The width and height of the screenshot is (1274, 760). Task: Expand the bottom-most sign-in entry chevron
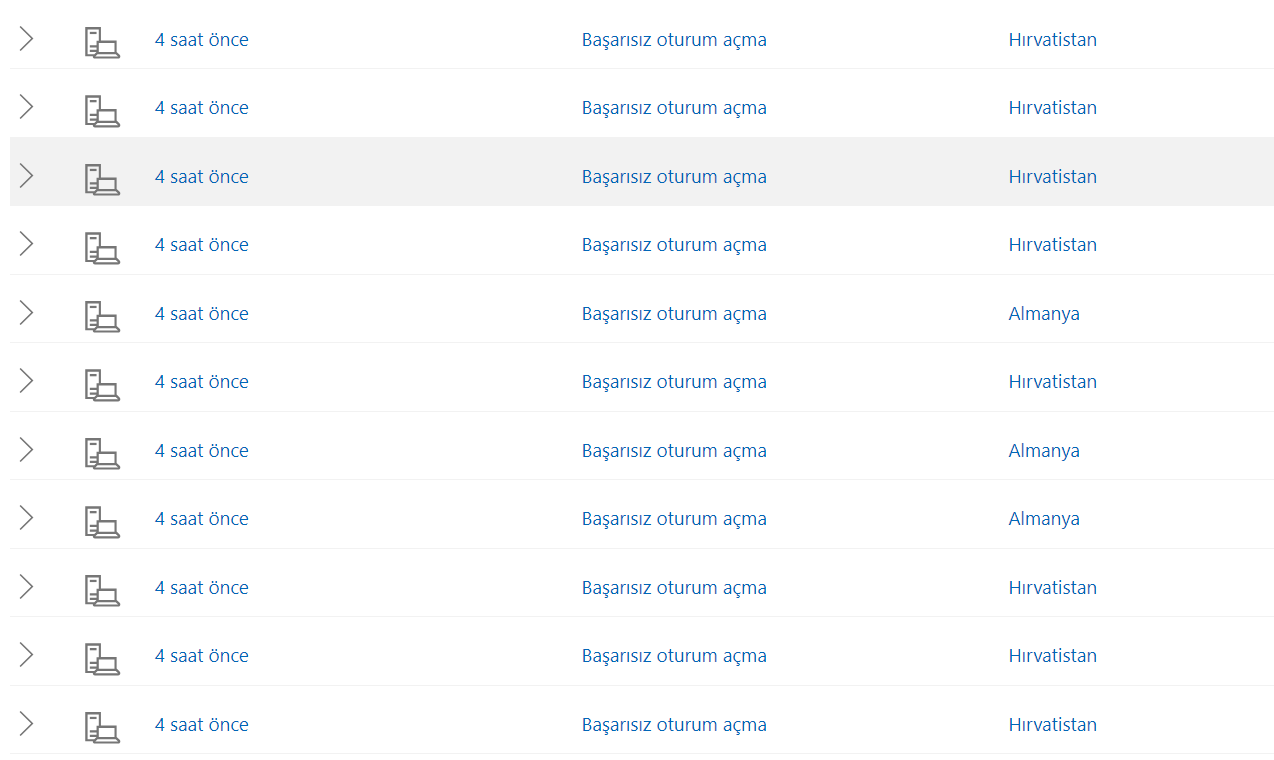pos(27,724)
